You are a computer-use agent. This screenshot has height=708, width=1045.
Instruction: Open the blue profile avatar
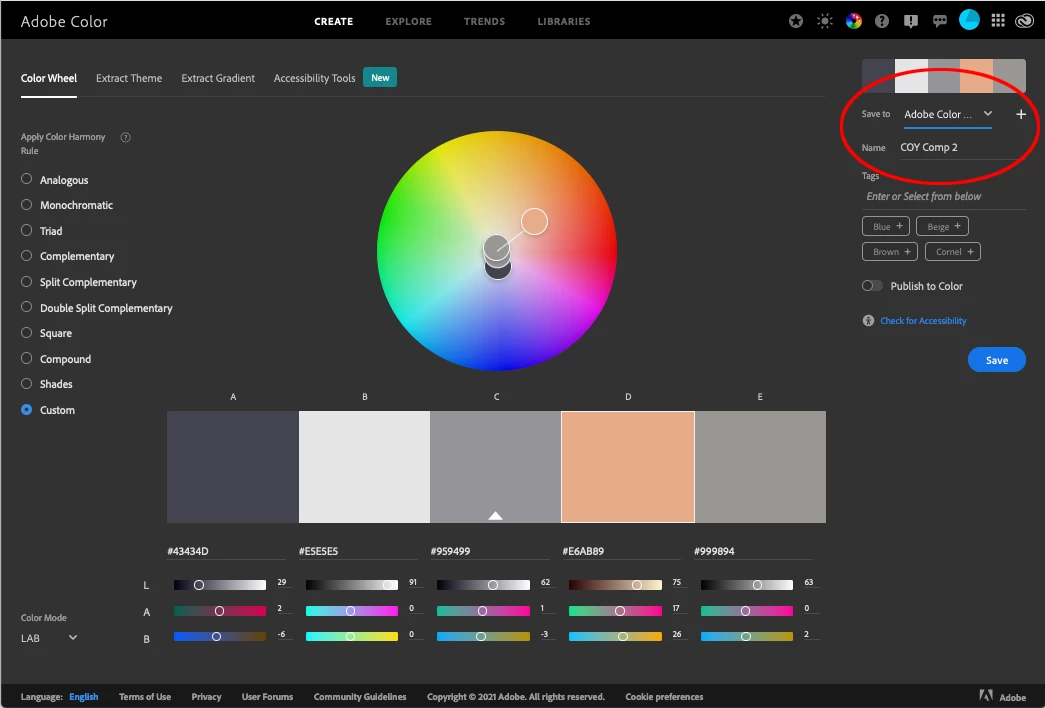pyautogui.click(x=969, y=20)
